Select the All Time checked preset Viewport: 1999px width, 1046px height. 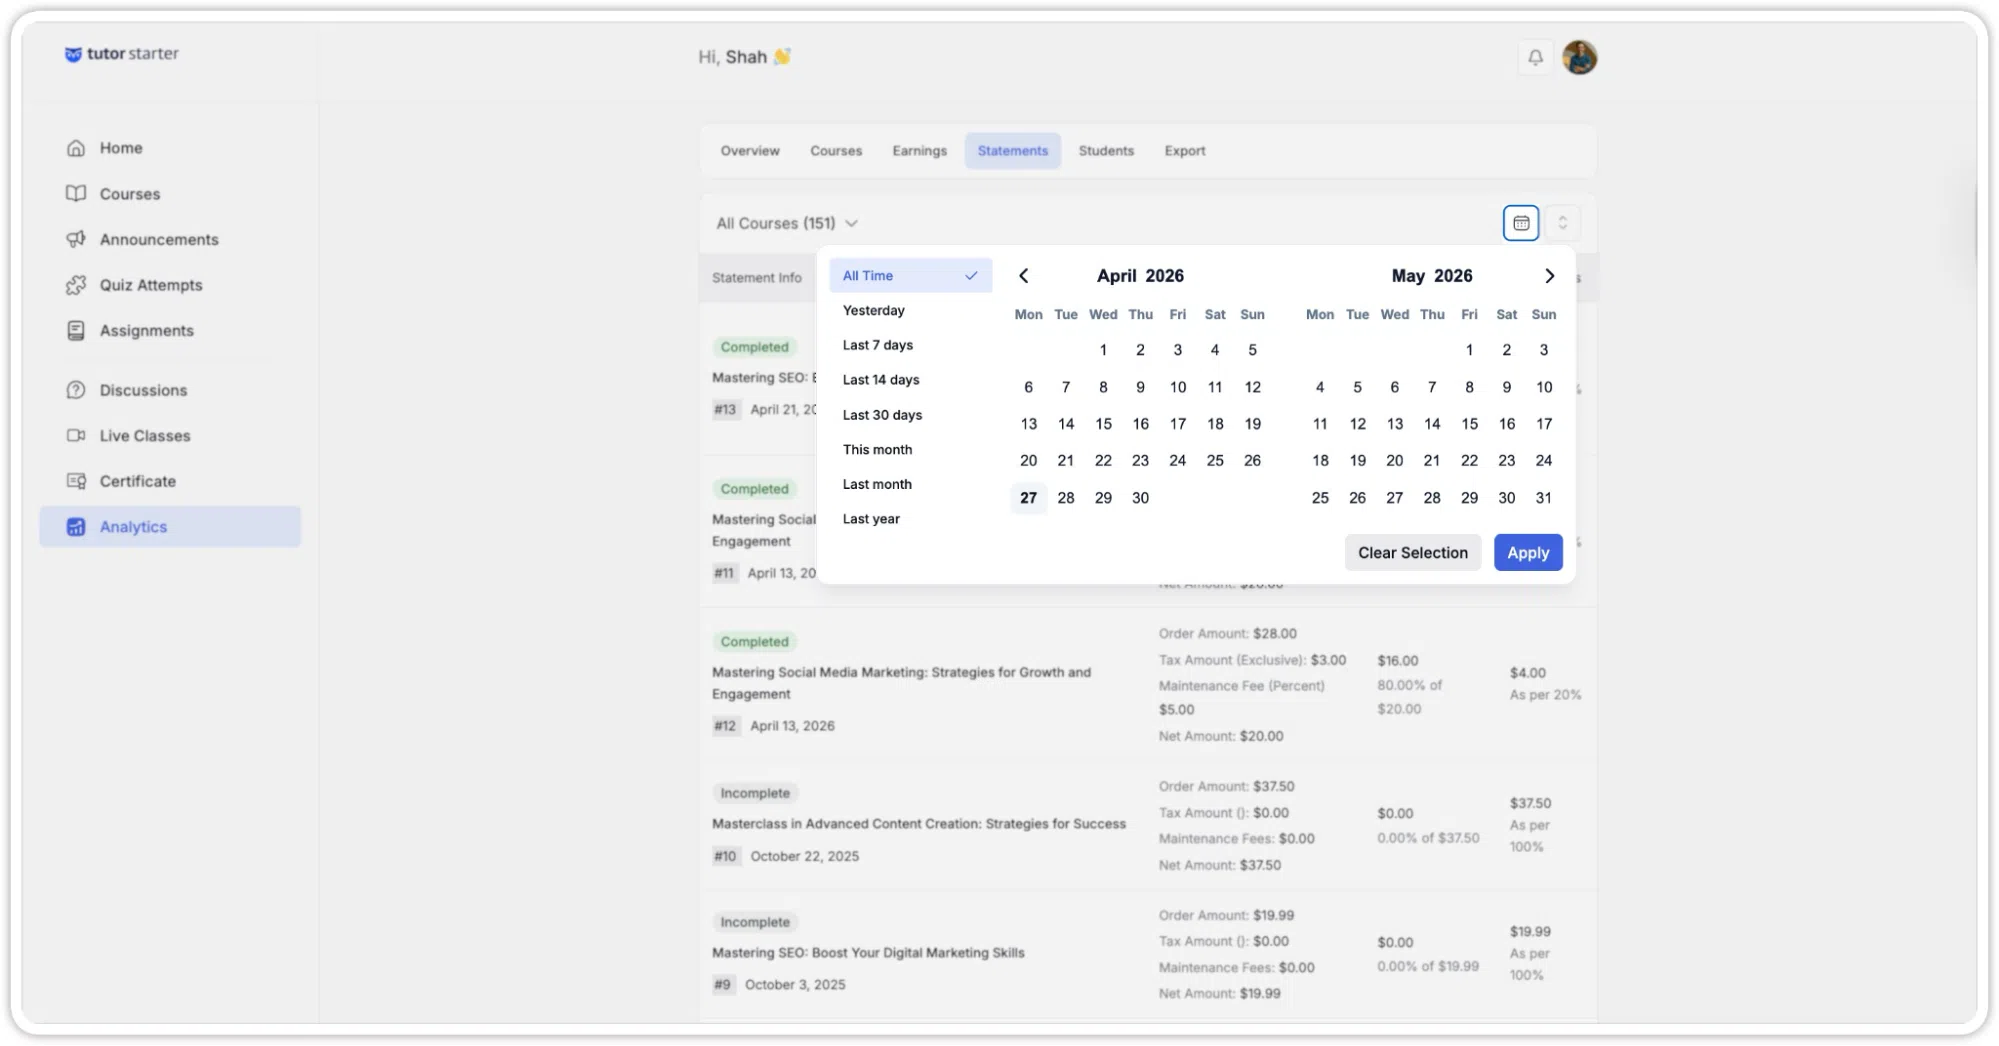click(910, 276)
